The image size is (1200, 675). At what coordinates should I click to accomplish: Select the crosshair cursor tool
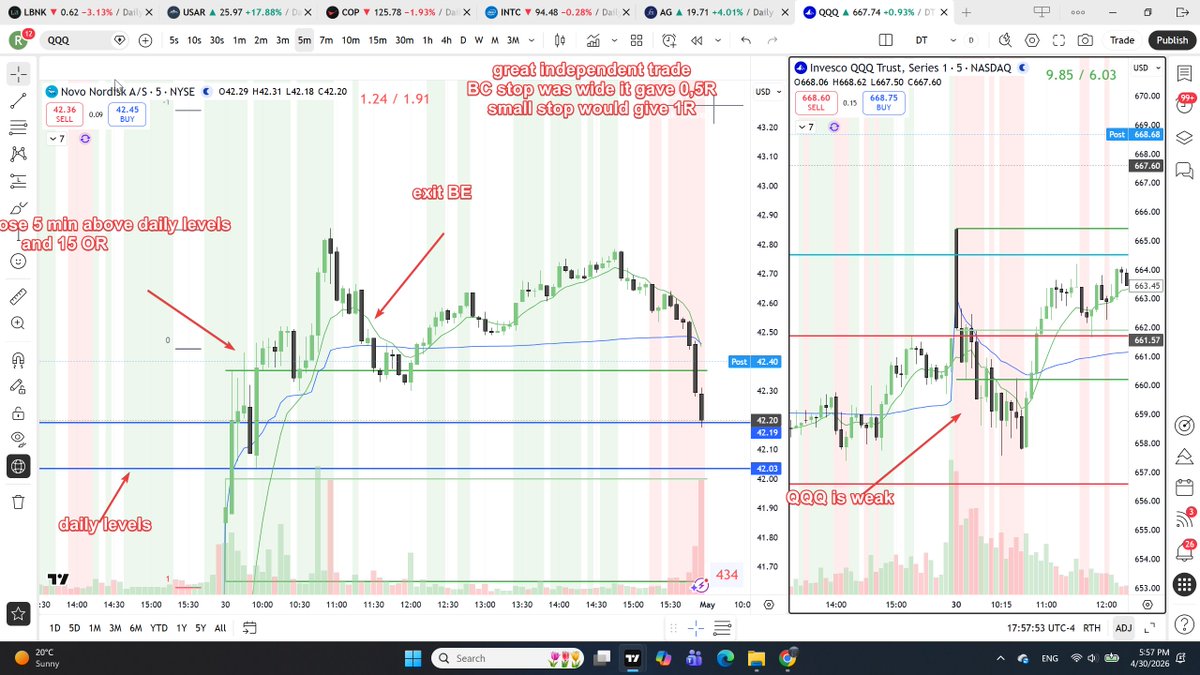[18, 75]
